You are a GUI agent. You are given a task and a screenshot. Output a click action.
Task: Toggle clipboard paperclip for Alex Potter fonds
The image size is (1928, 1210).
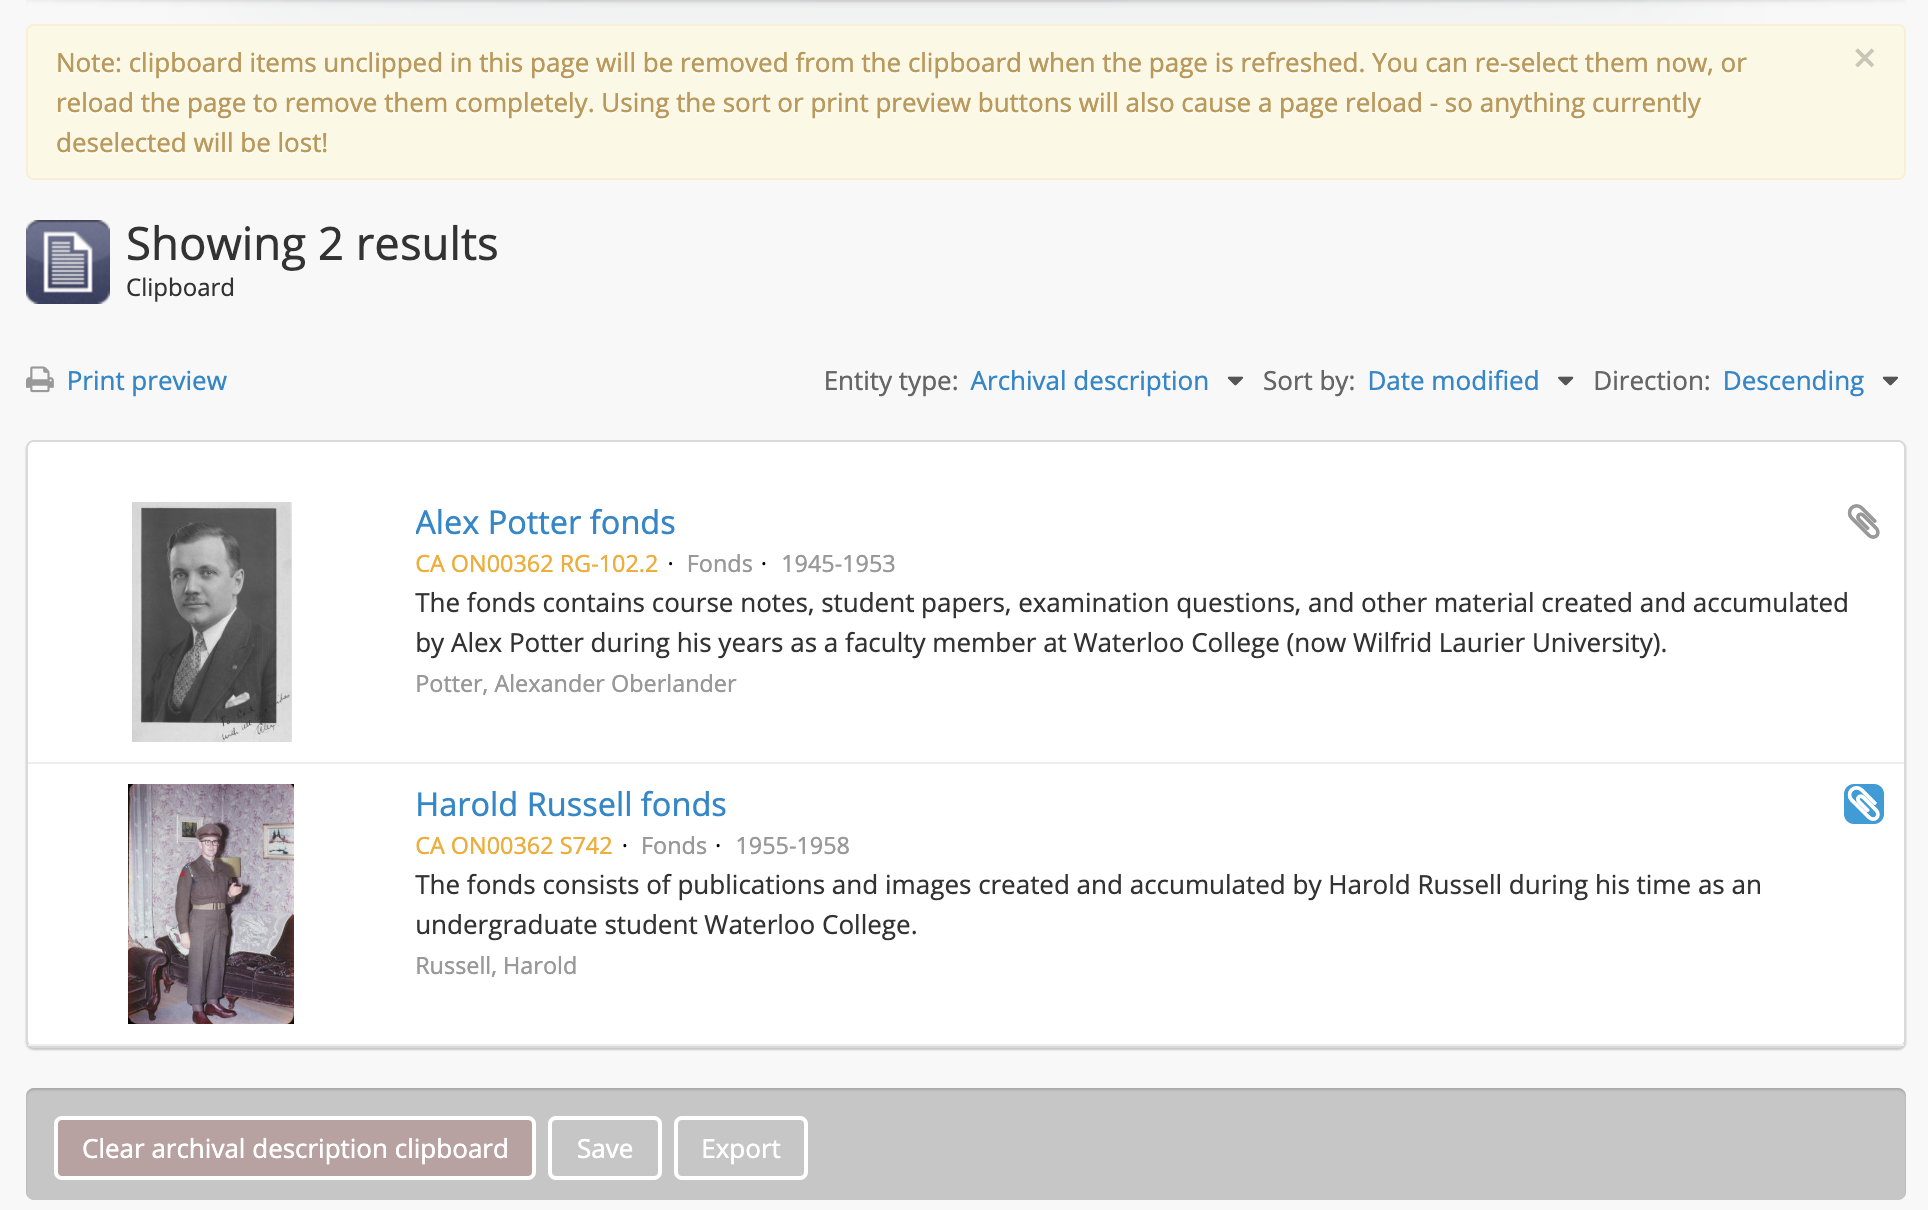click(x=1863, y=521)
